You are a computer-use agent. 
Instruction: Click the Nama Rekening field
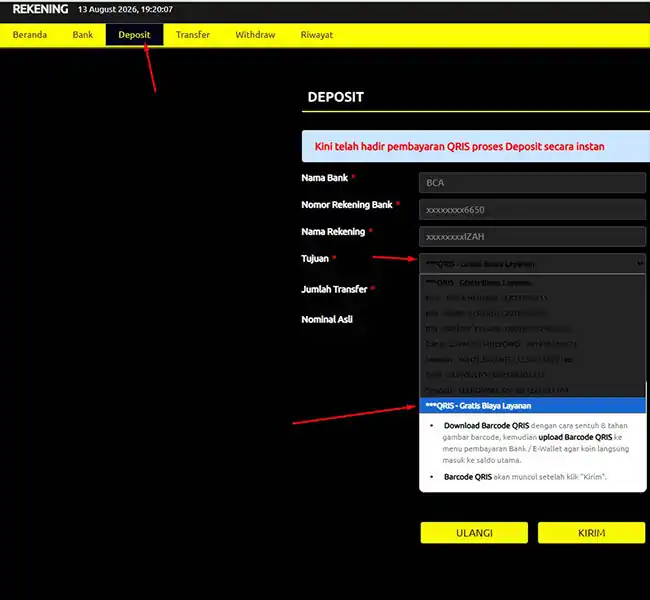[532, 237]
